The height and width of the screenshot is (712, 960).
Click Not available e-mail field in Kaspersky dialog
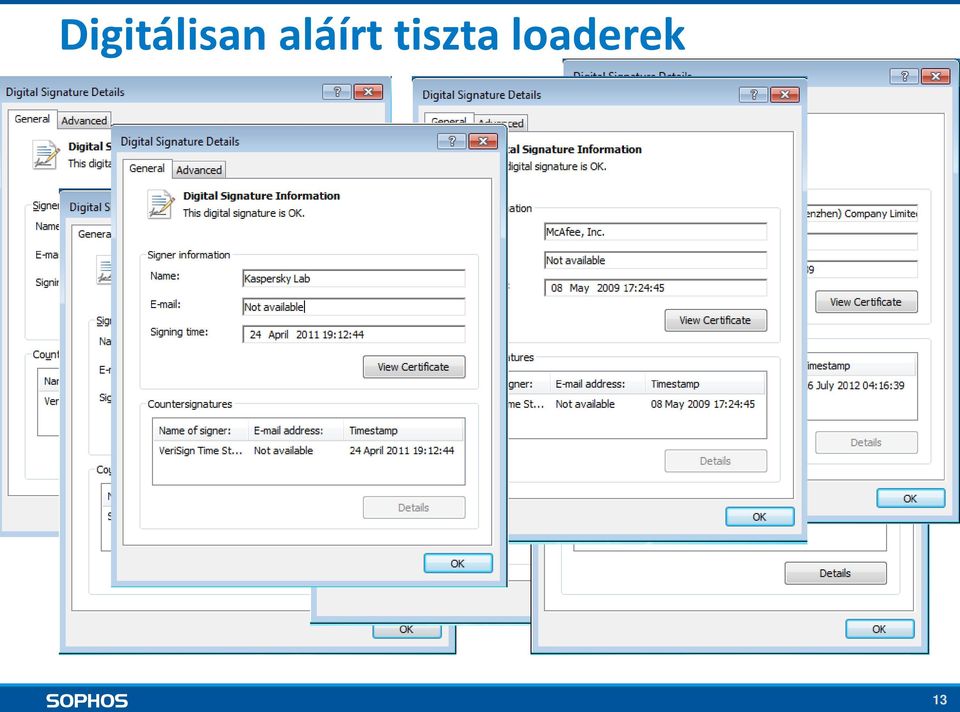coord(354,307)
